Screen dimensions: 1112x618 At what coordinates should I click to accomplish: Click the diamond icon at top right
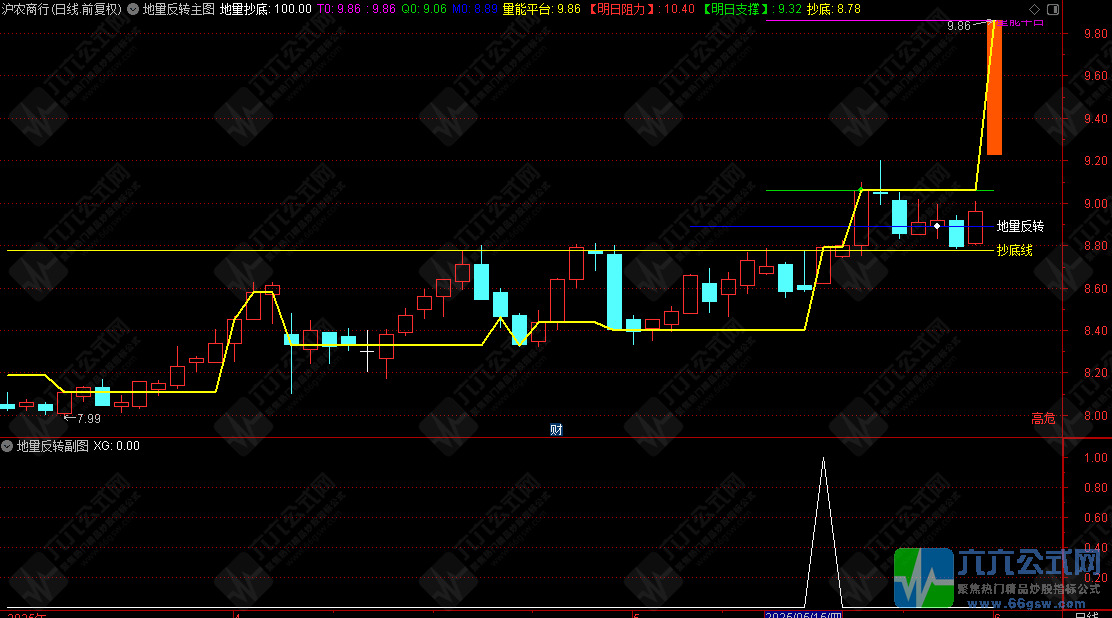tap(1034, 9)
